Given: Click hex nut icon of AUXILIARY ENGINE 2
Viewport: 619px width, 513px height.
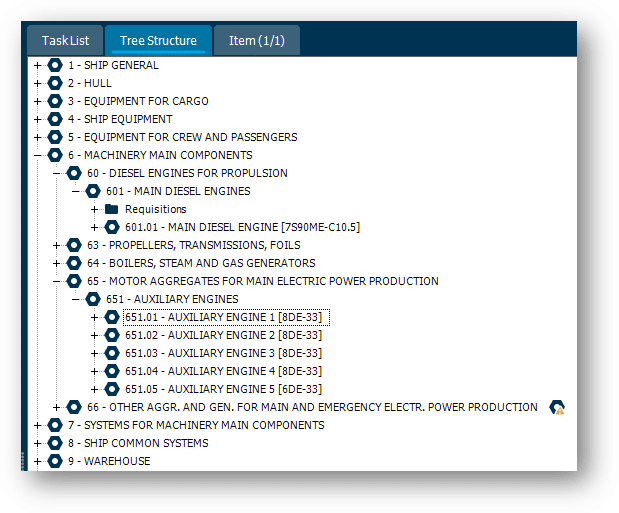Looking at the screenshot, I should click(x=112, y=335).
